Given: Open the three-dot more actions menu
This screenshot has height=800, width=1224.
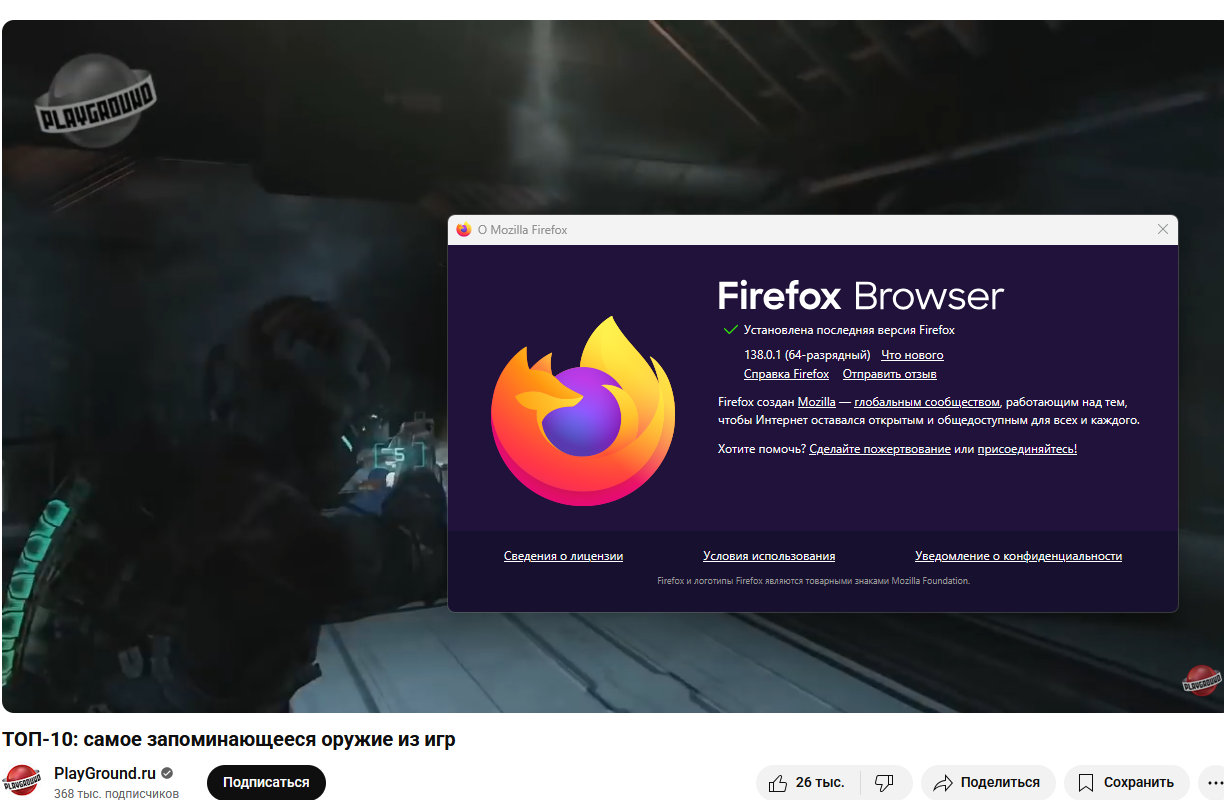Looking at the screenshot, I should coord(1215,782).
